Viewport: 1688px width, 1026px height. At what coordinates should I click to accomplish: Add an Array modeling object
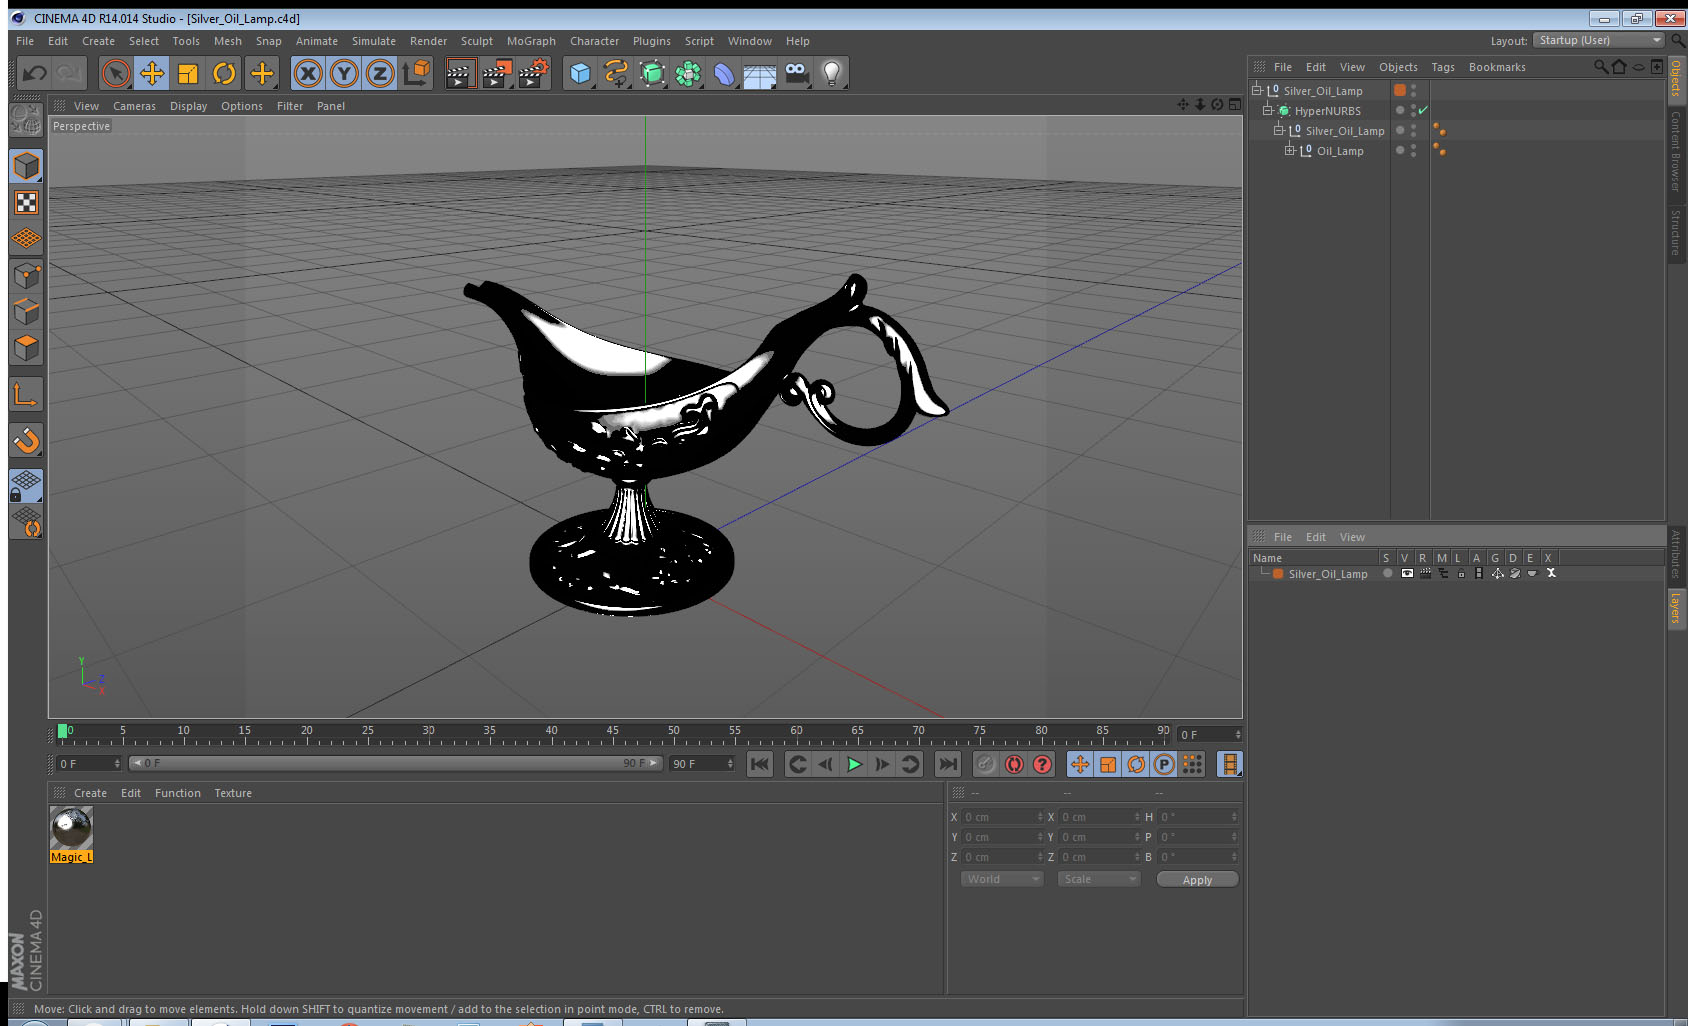[x=688, y=73]
